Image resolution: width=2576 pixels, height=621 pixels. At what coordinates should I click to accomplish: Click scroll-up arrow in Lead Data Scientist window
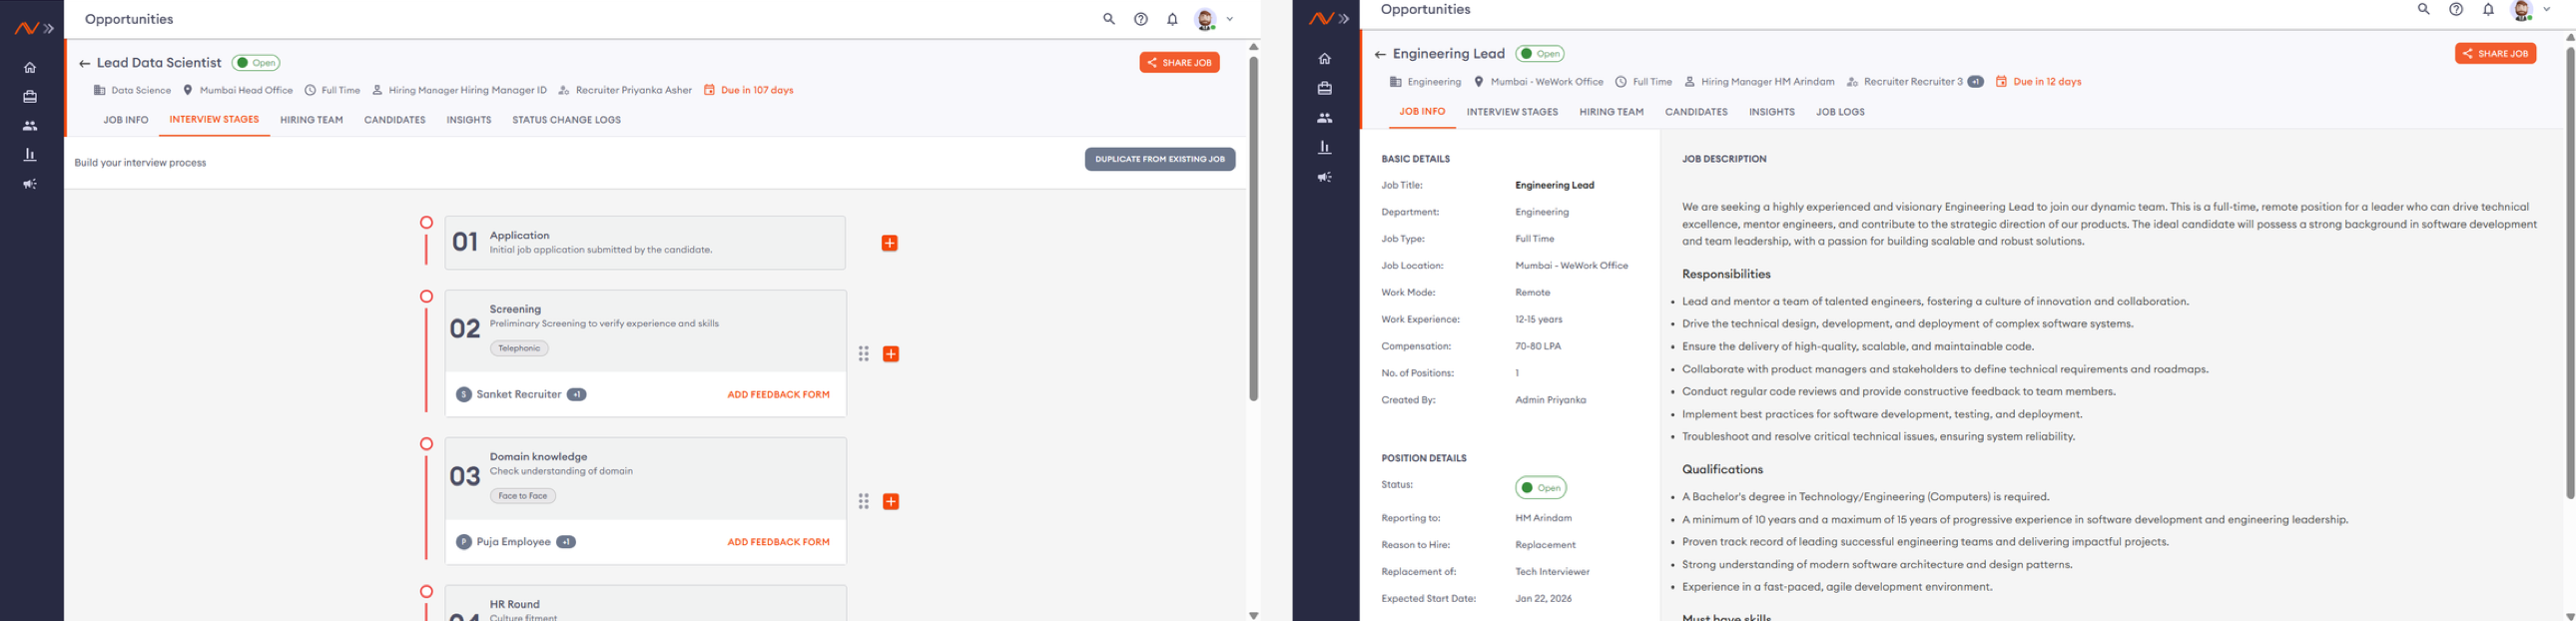pos(1253,47)
